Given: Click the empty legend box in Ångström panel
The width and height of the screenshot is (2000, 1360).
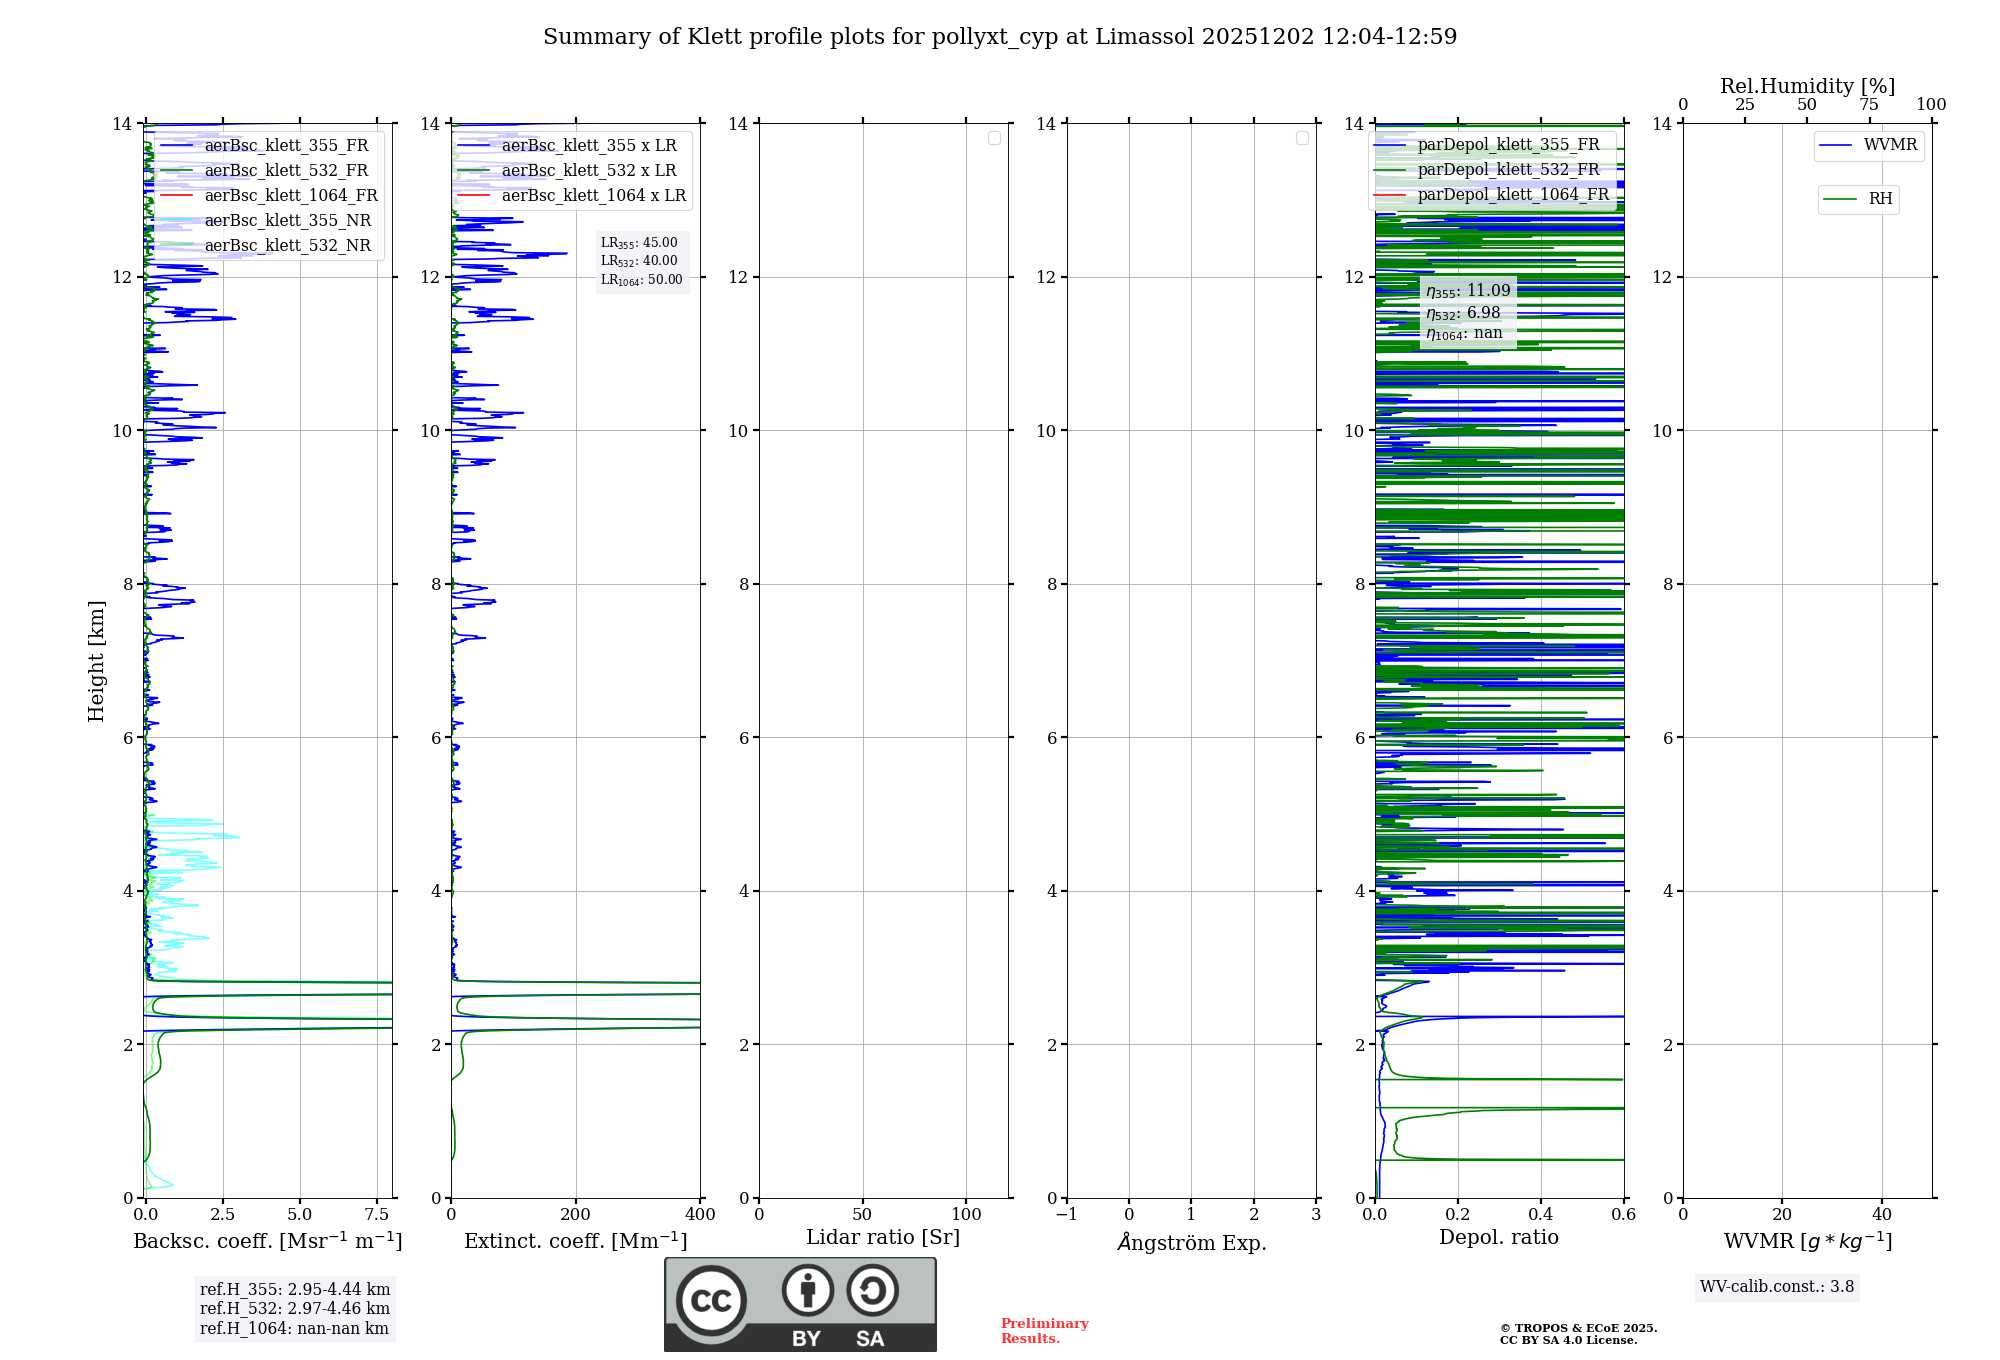Looking at the screenshot, I should point(1302,138).
